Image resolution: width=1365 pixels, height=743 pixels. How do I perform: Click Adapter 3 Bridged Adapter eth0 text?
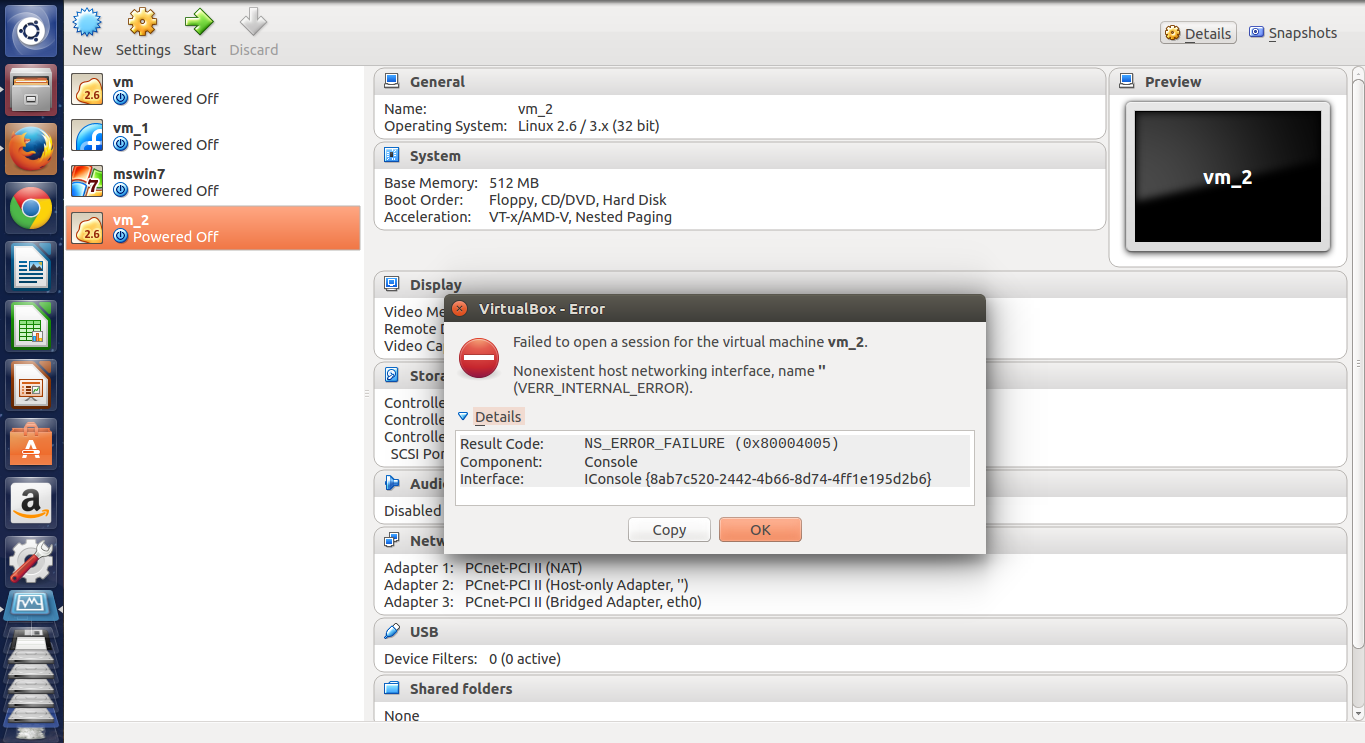543,602
